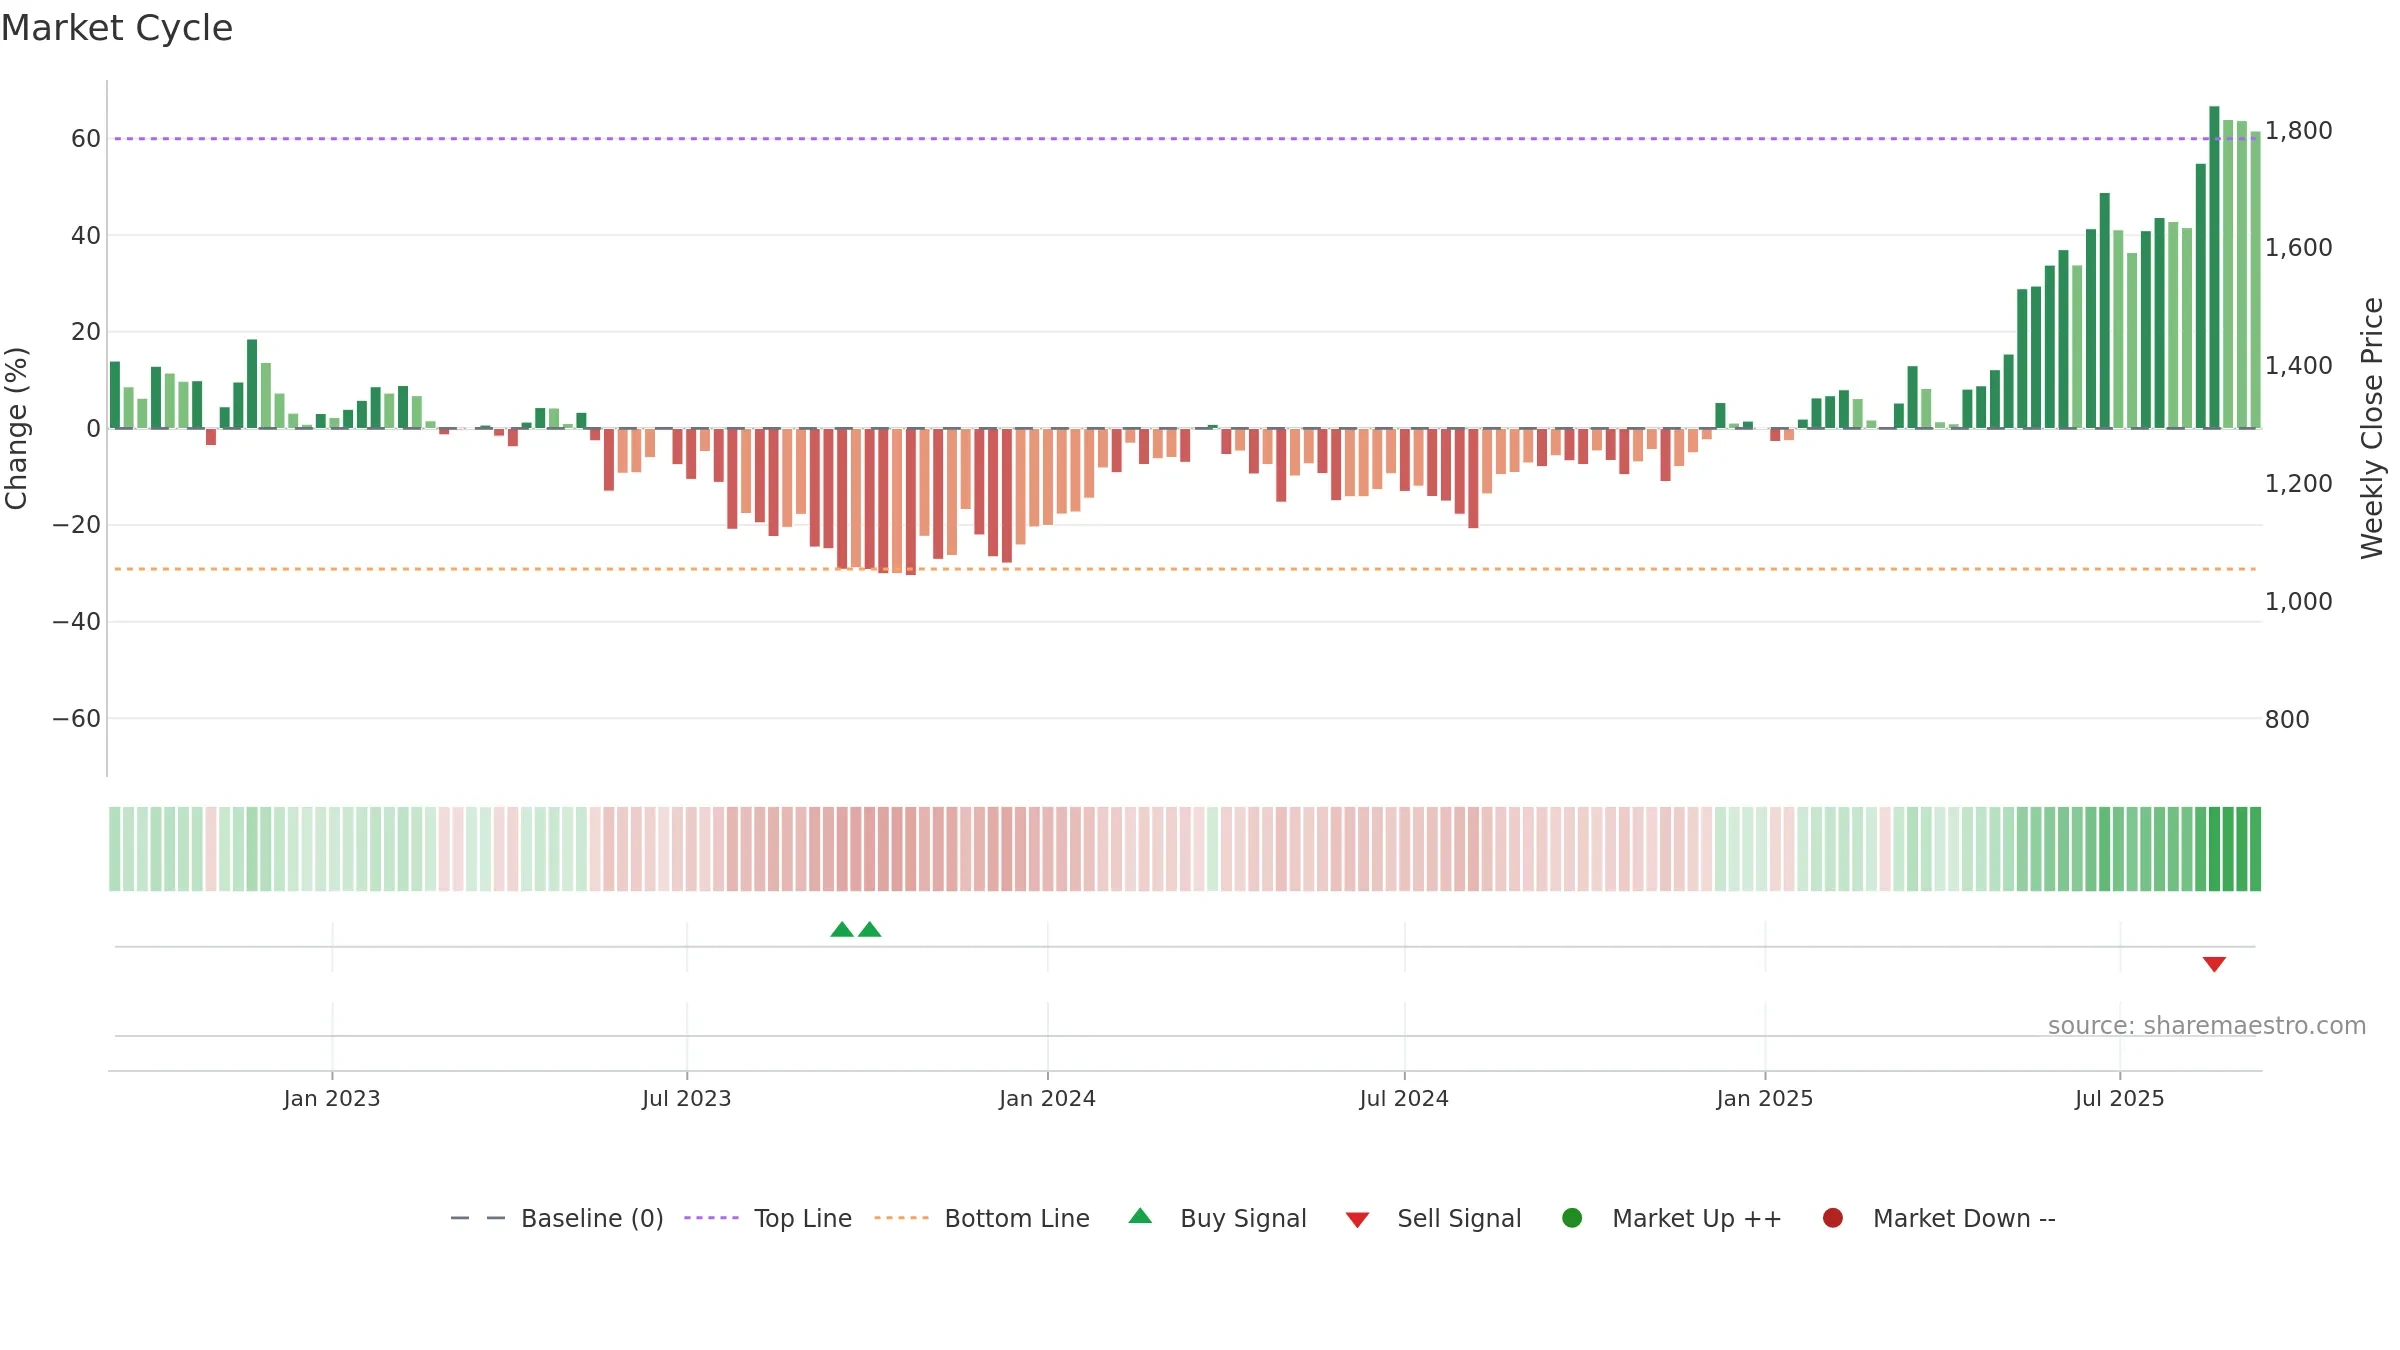Click the source: sharemaestro.com text
This screenshot has height=1350, width=2400.
2207,1026
